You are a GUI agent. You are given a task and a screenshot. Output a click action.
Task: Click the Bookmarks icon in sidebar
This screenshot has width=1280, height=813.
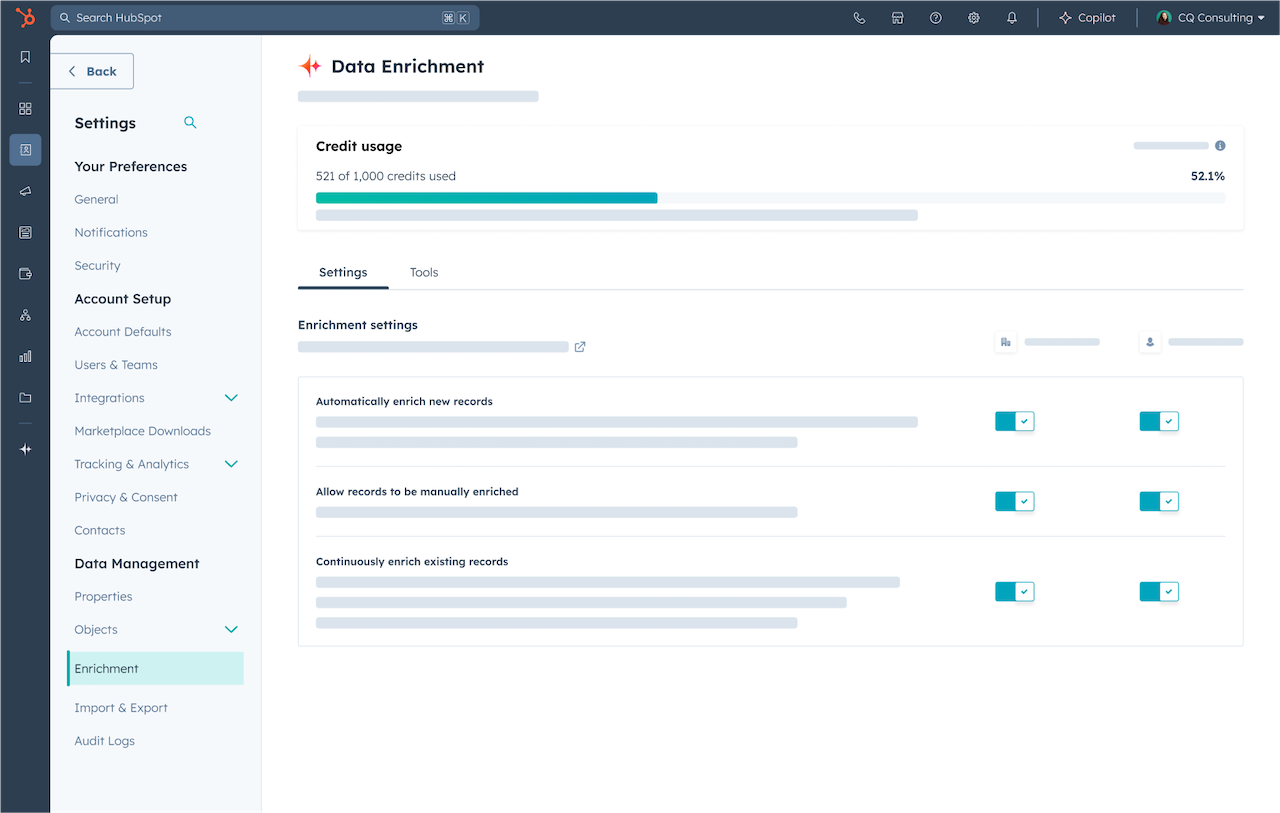(x=24, y=57)
